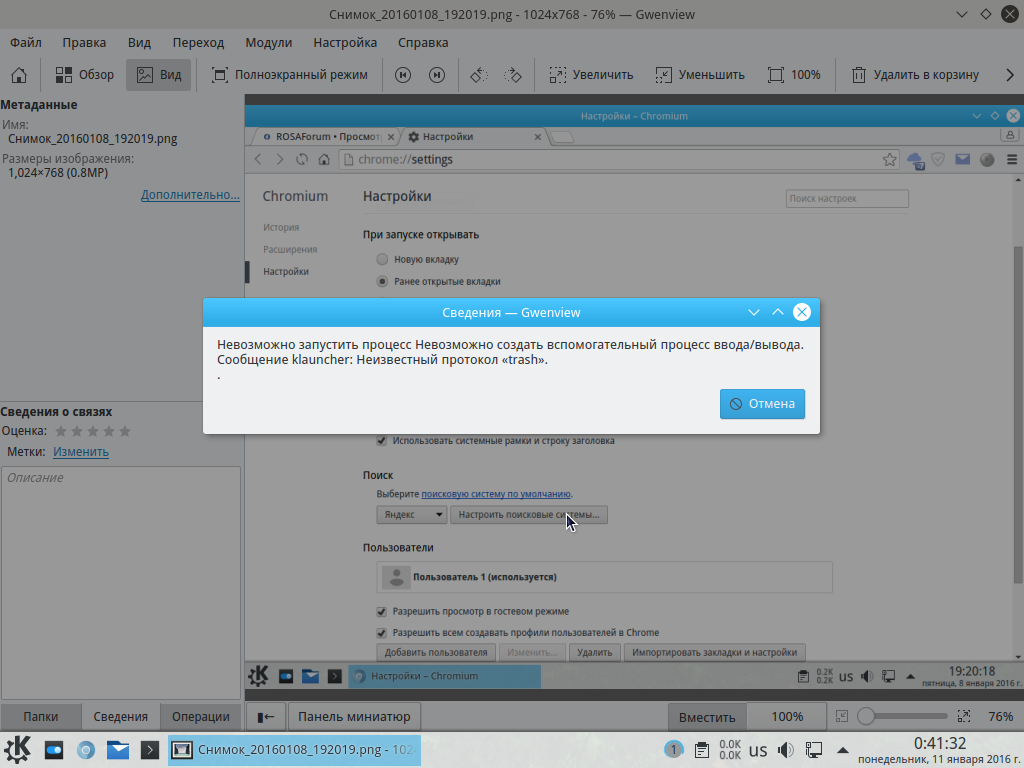Expand hidden system tray icons arrow

click(842, 750)
